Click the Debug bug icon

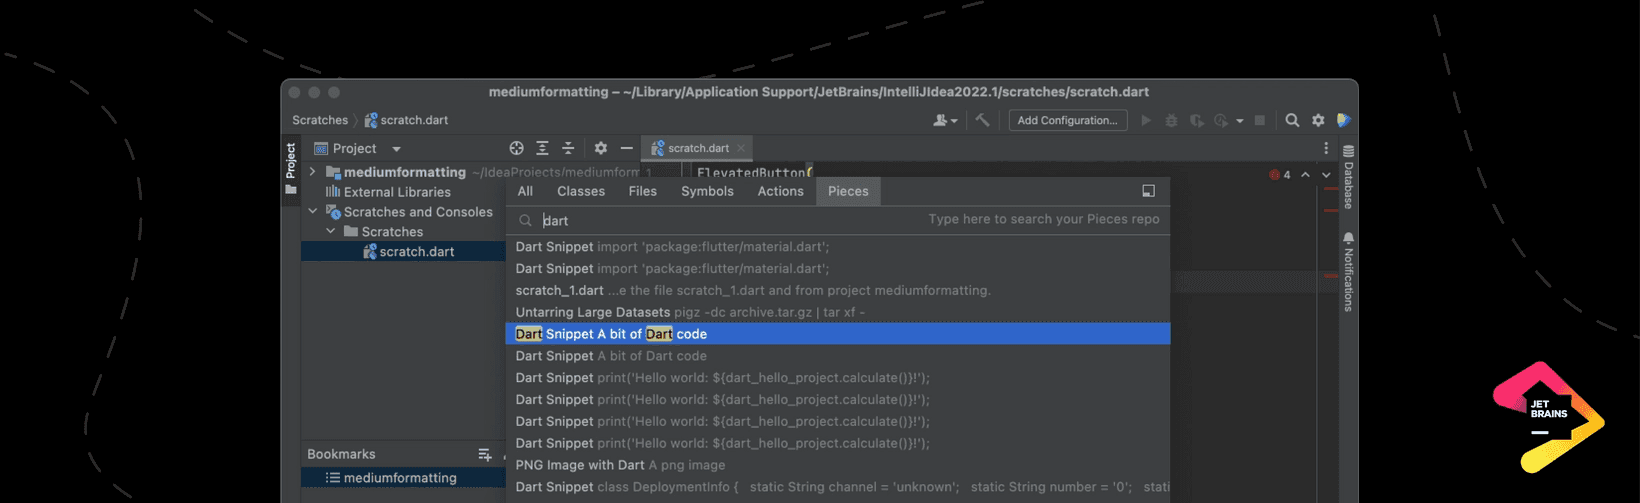[1171, 120]
